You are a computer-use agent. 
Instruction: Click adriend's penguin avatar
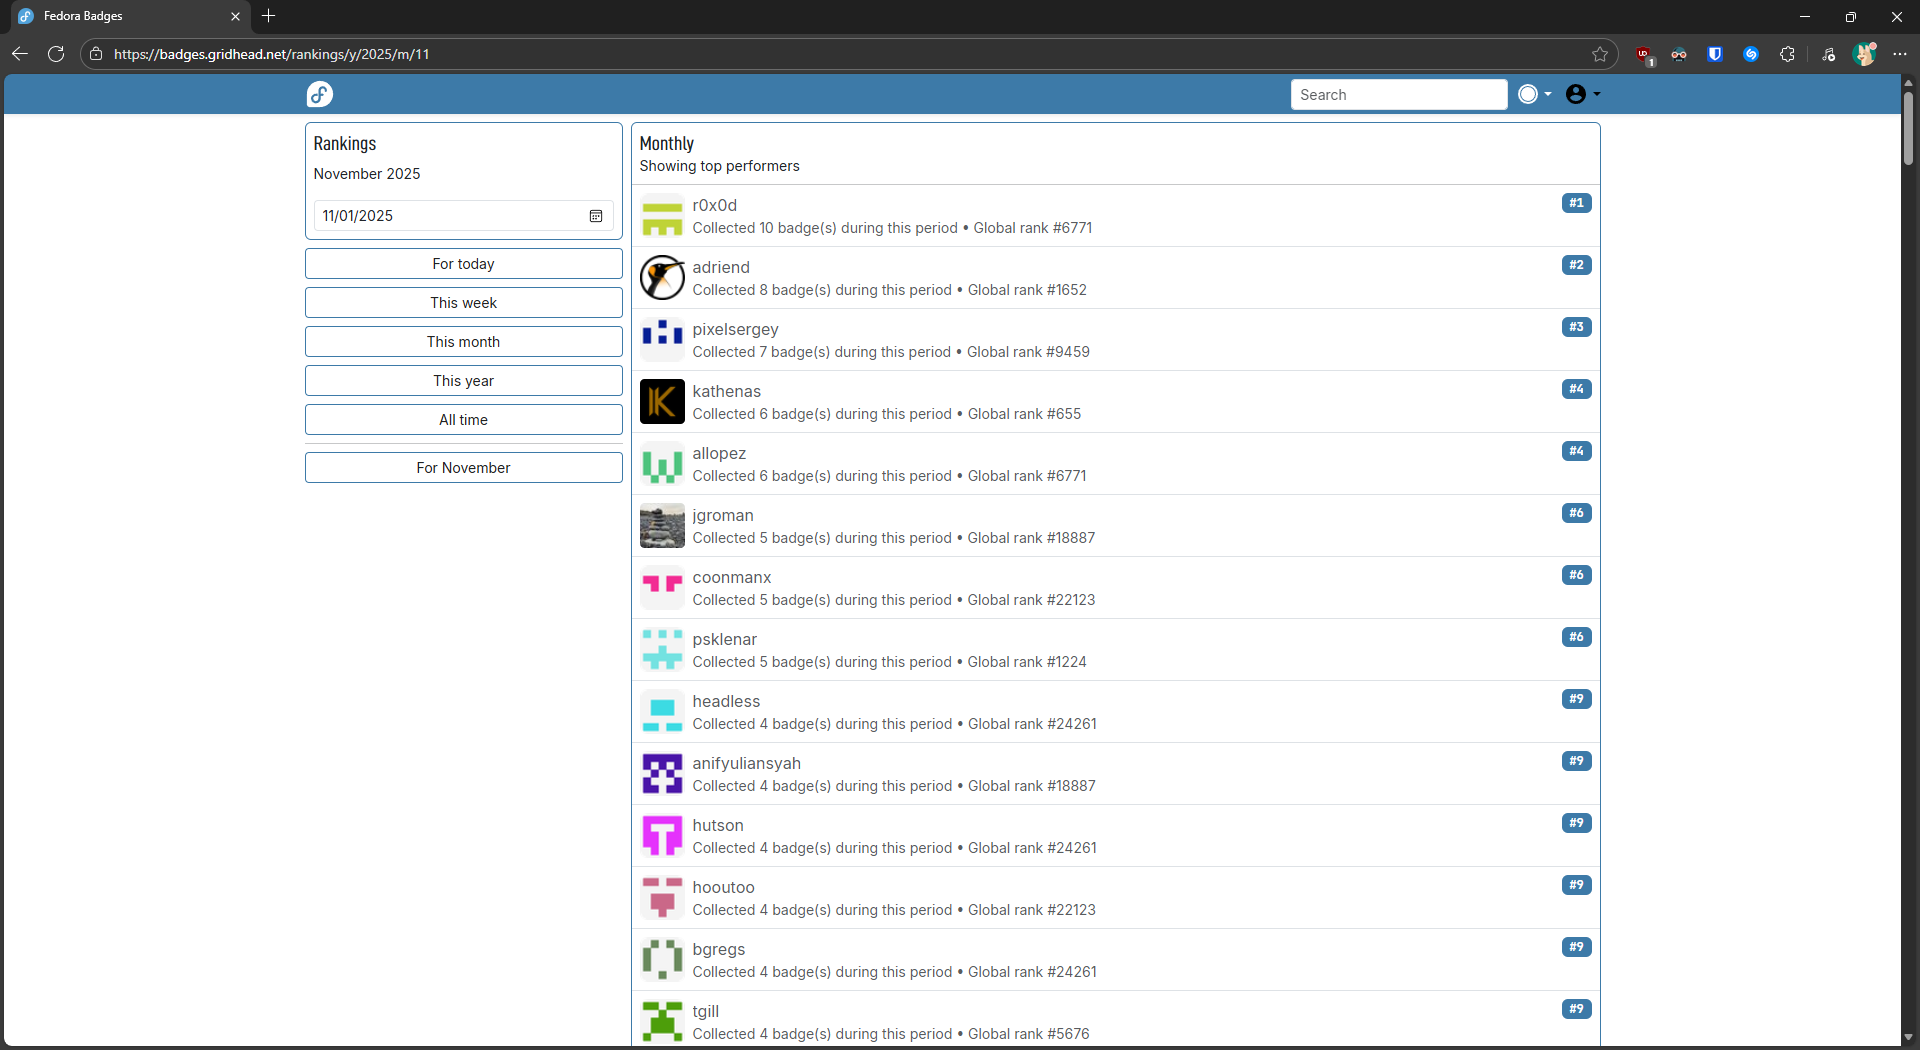click(662, 278)
